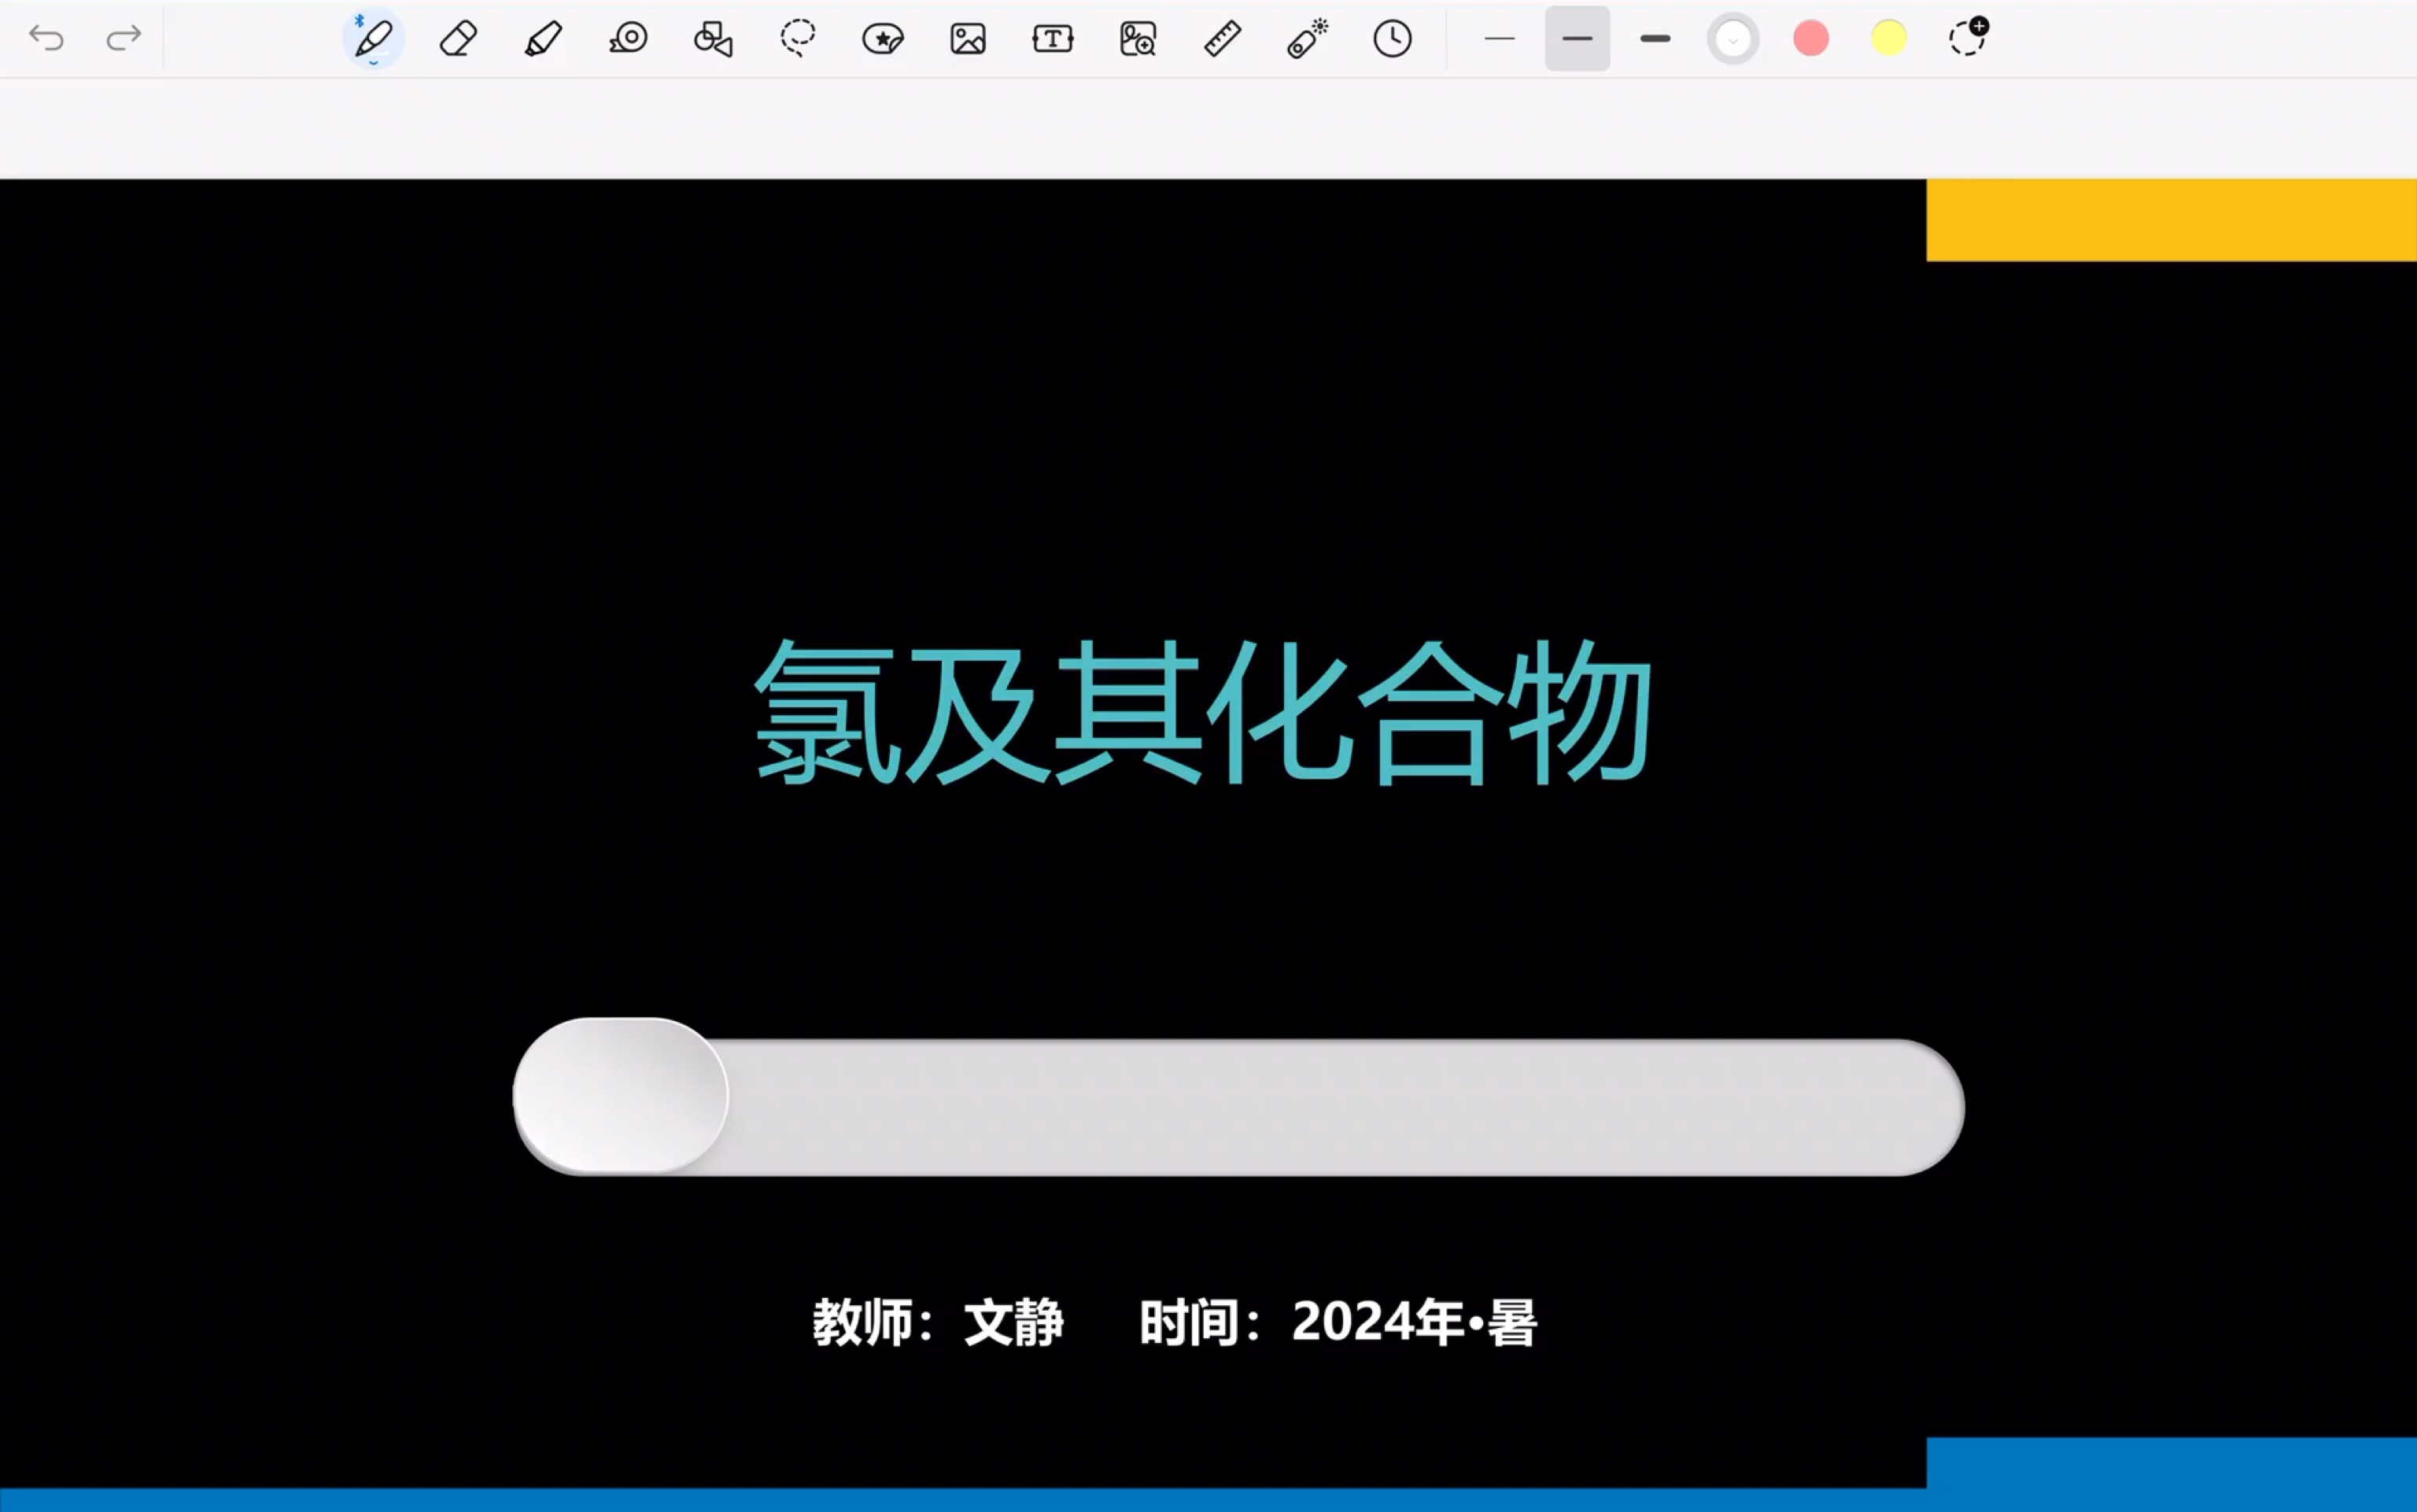
Task: Open the Stickers and elements tool
Action: click(x=883, y=39)
